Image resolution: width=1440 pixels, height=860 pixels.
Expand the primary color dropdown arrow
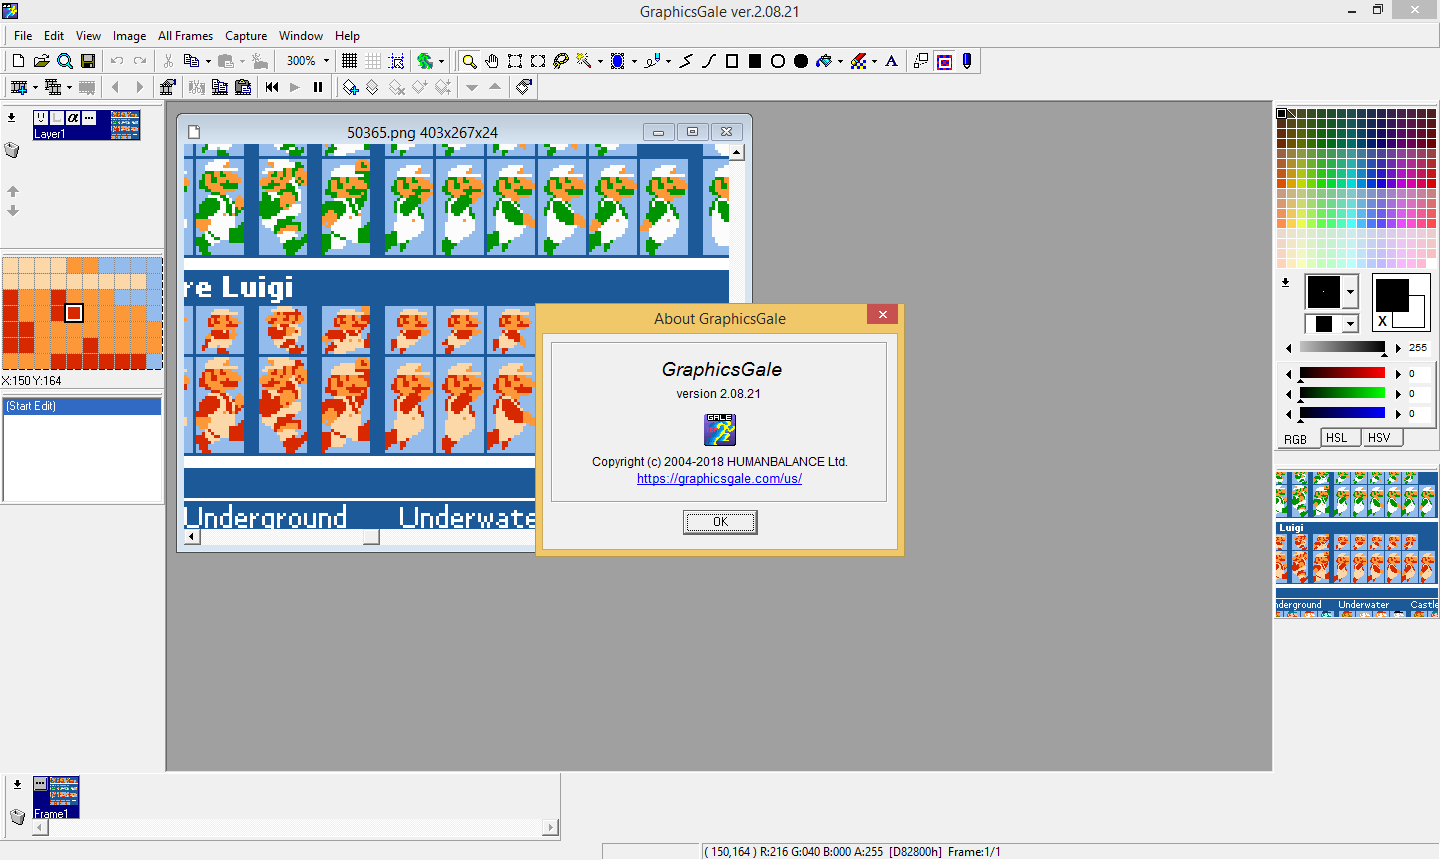point(1350,292)
